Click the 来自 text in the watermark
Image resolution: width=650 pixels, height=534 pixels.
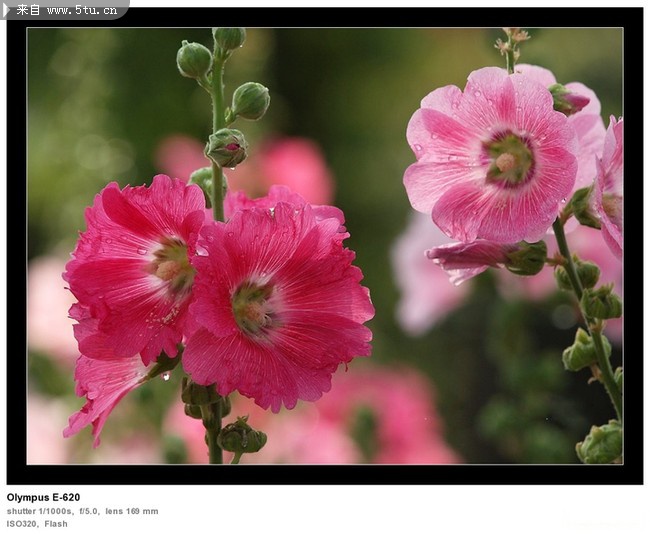coord(29,10)
